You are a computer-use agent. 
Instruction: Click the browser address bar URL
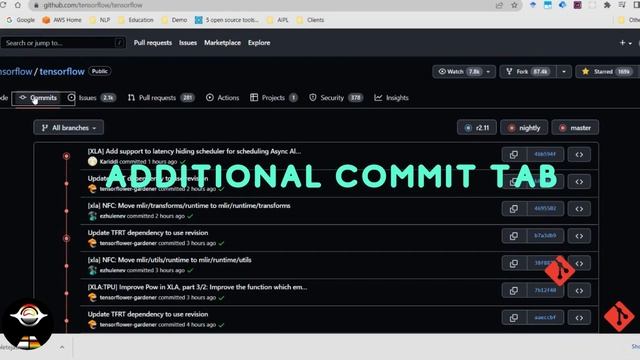click(93, 5)
